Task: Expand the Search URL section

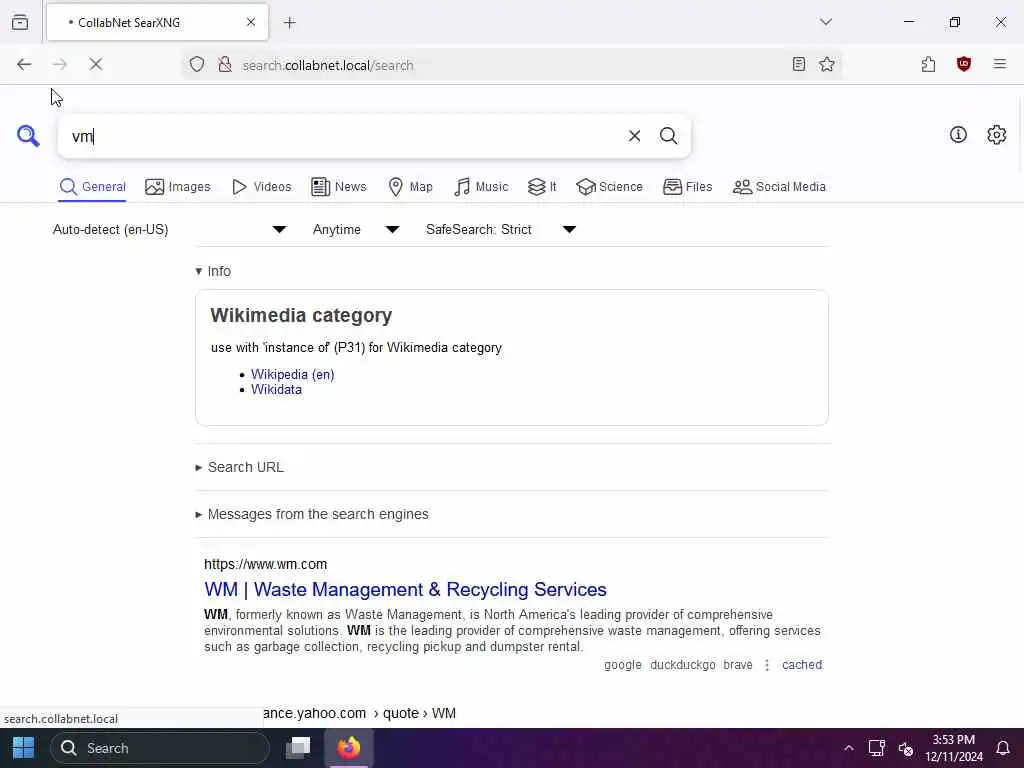Action: pyautogui.click(x=240, y=468)
